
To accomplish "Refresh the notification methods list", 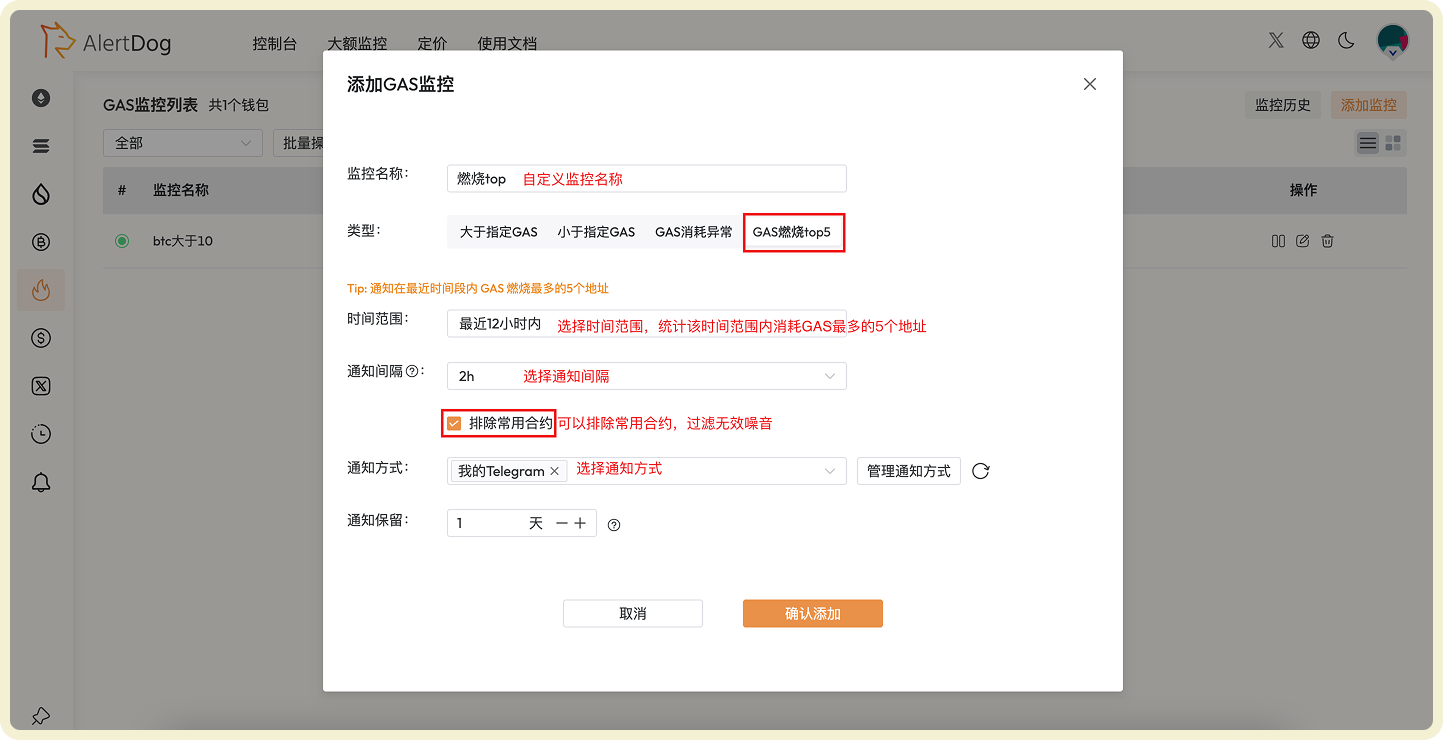I will click(980, 471).
